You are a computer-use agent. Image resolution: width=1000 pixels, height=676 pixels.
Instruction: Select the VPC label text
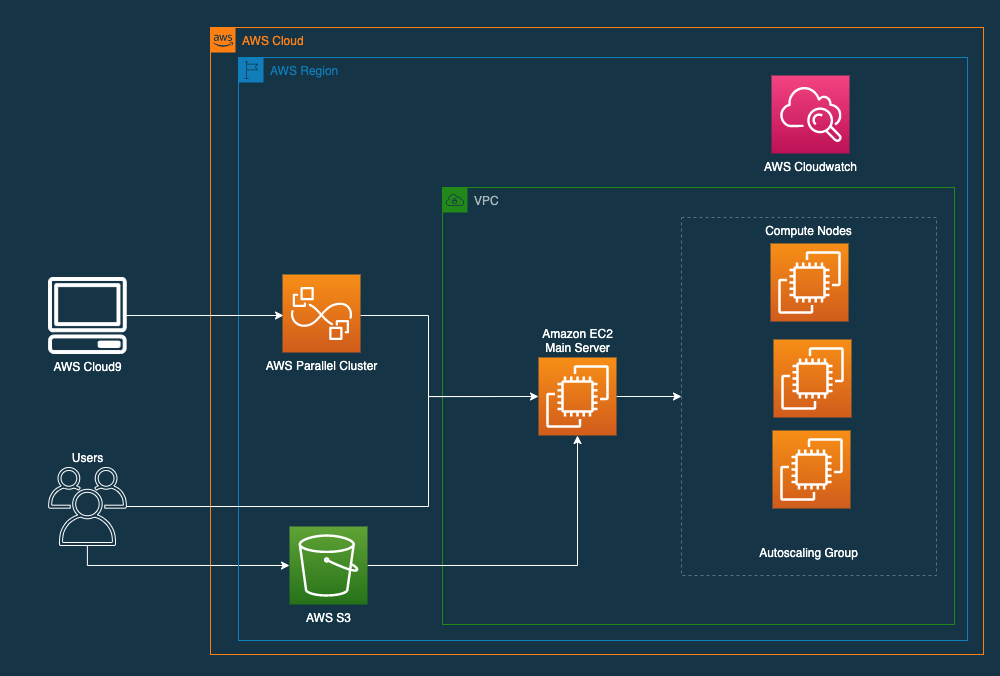pos(486,200)
